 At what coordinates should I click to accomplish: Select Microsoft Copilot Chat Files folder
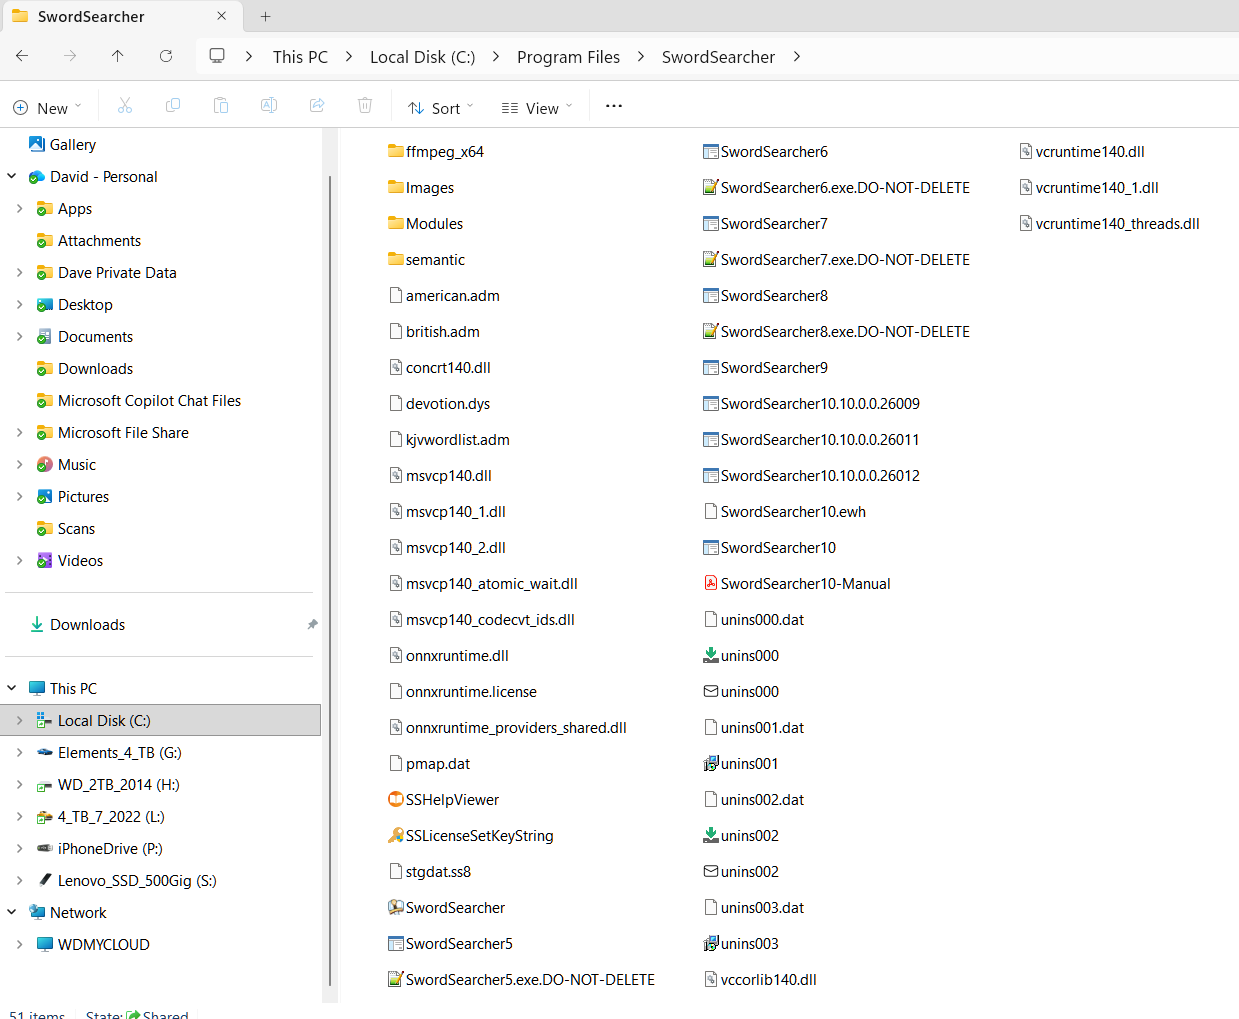tap(149, 400)
